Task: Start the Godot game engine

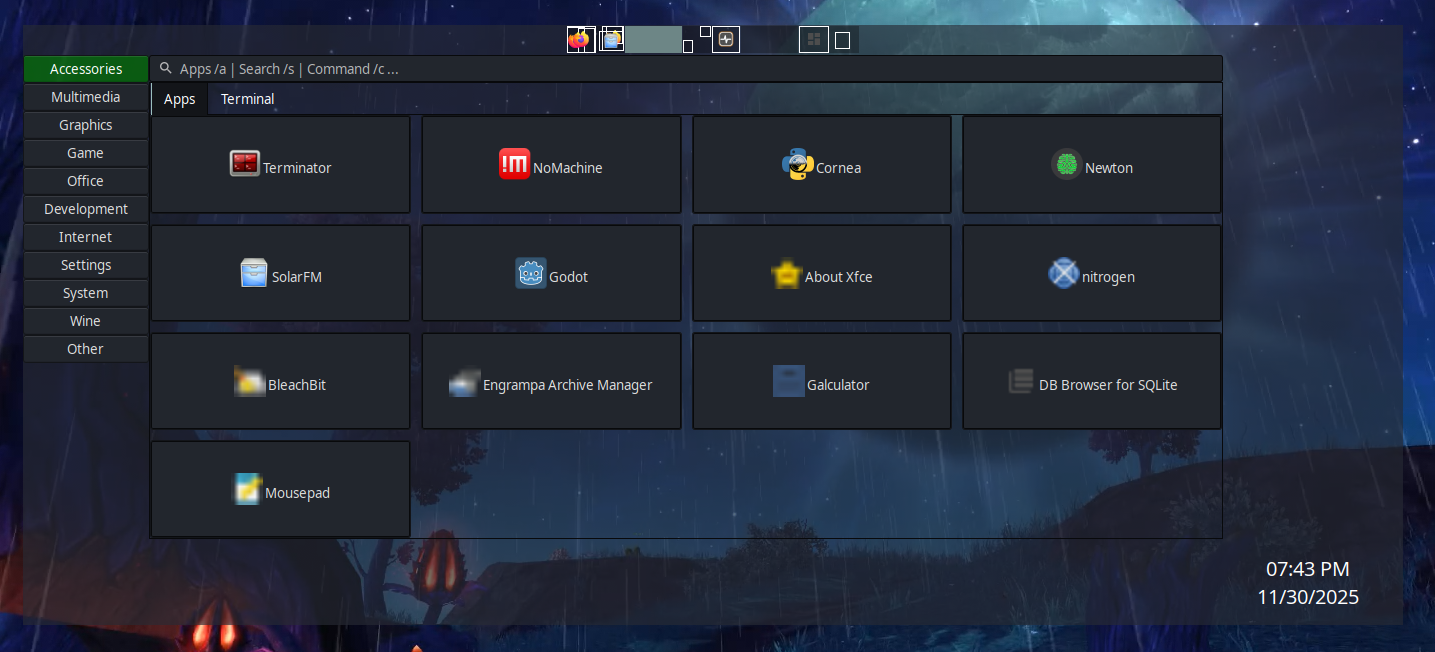Action: coord(551,272)
